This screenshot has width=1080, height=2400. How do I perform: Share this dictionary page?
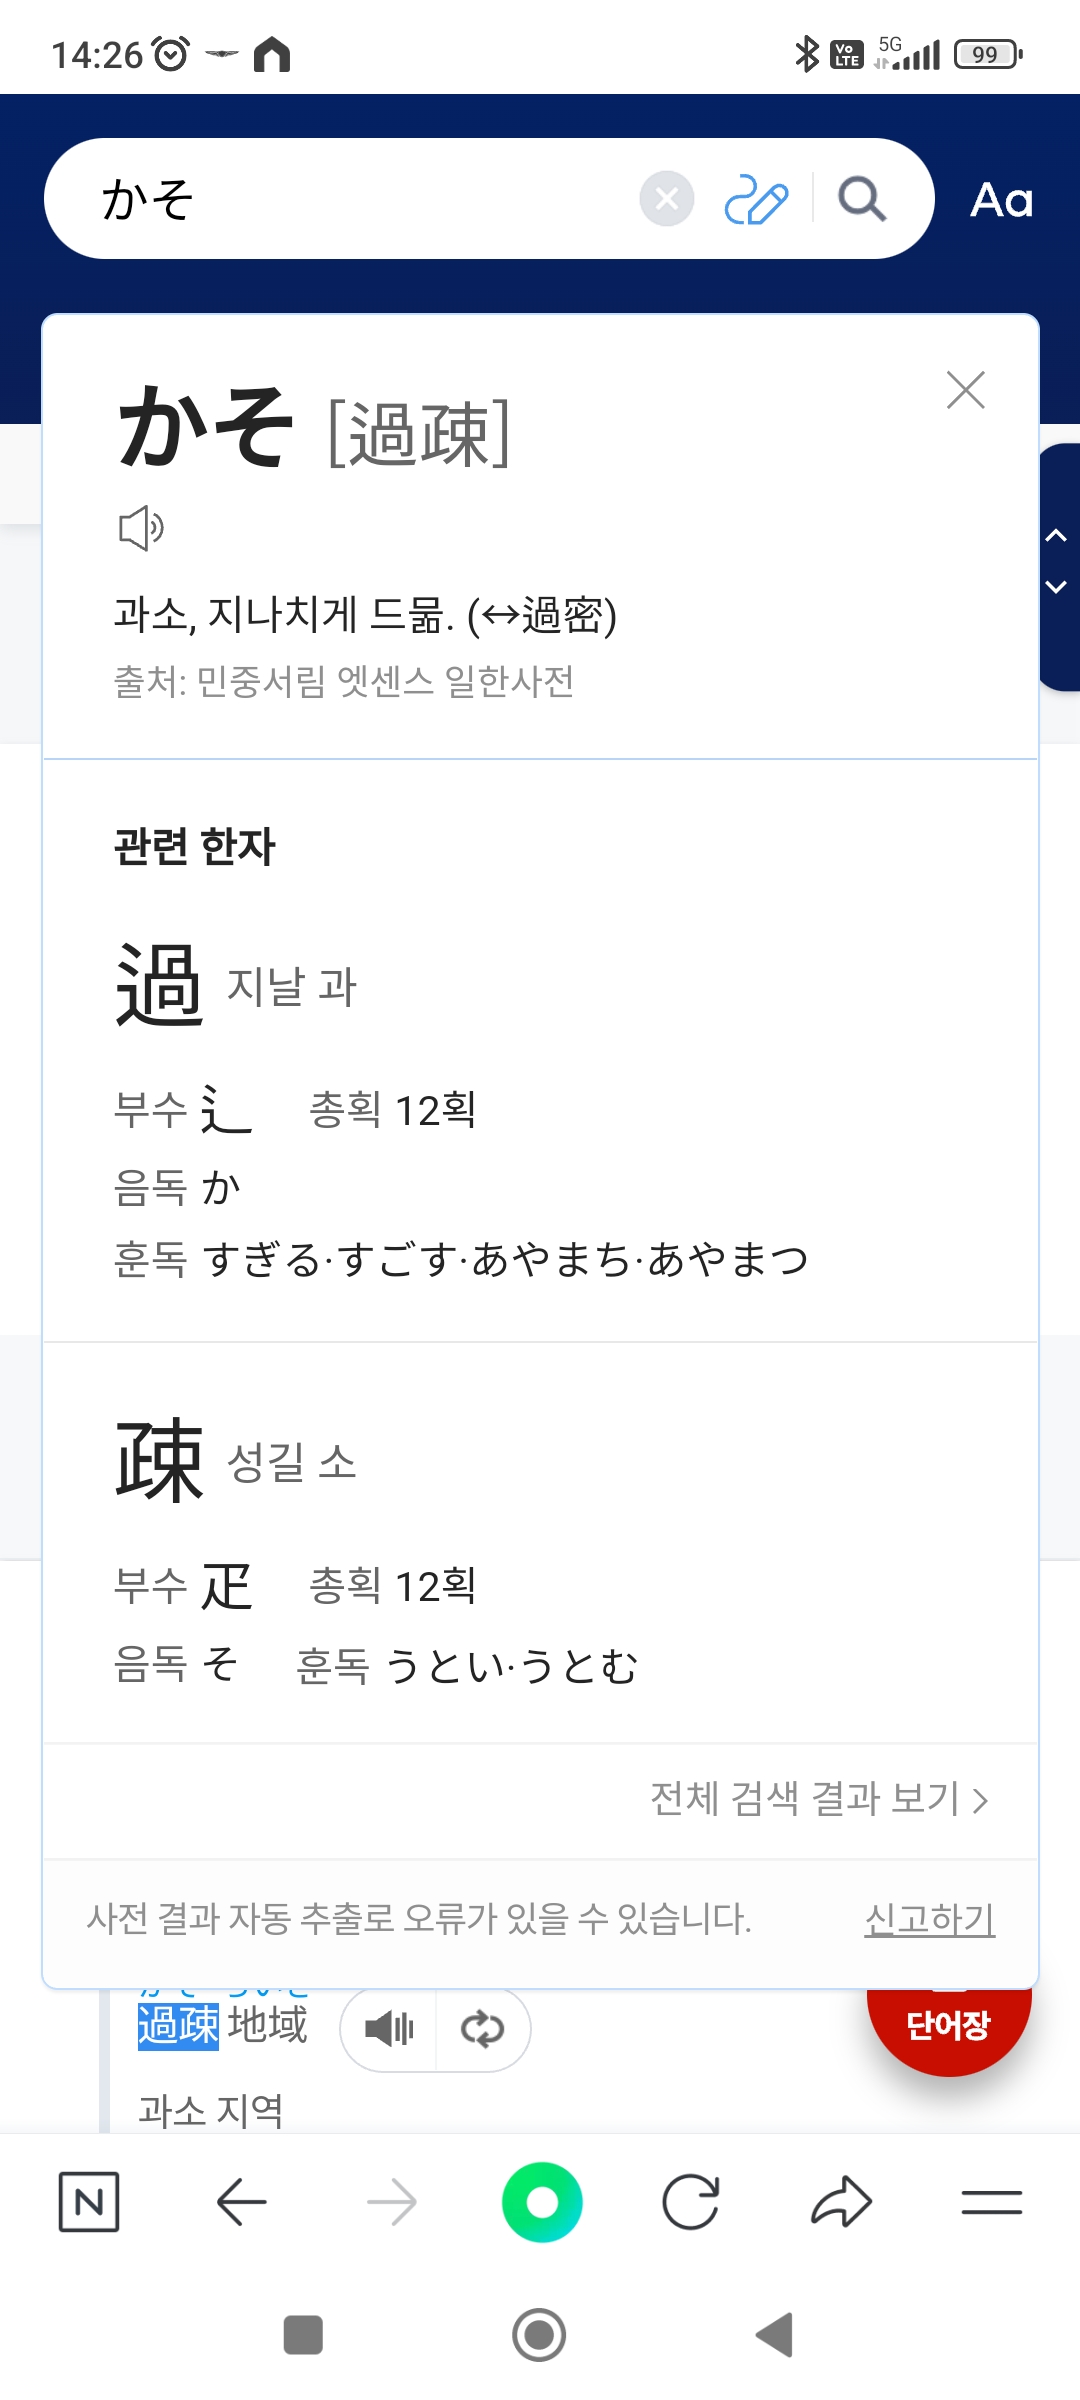(841, 2202)
